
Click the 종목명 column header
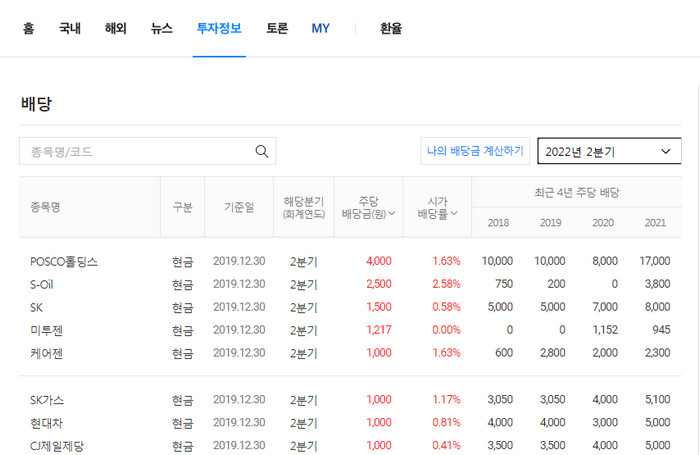point(45,207)
